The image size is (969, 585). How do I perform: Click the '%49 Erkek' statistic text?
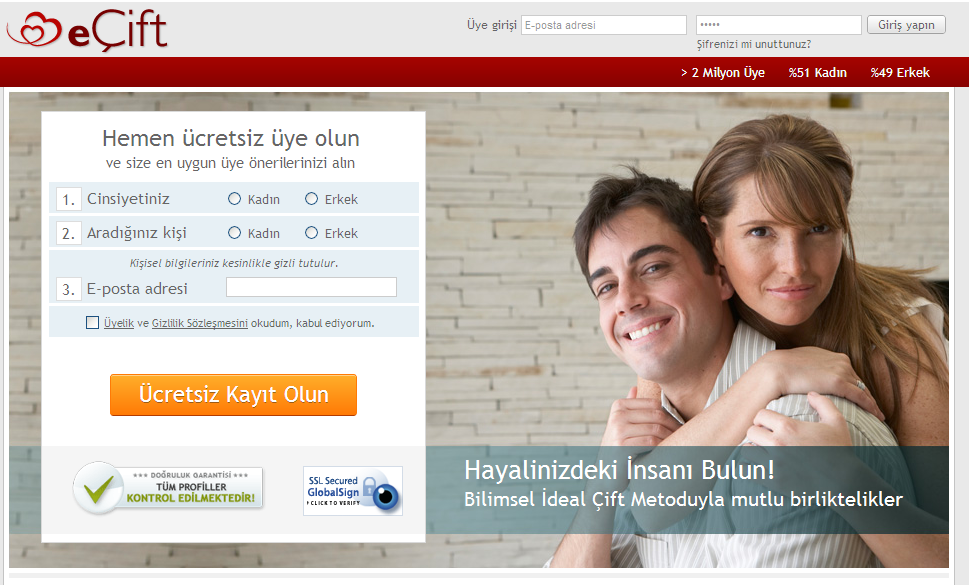tap(900, 73)
